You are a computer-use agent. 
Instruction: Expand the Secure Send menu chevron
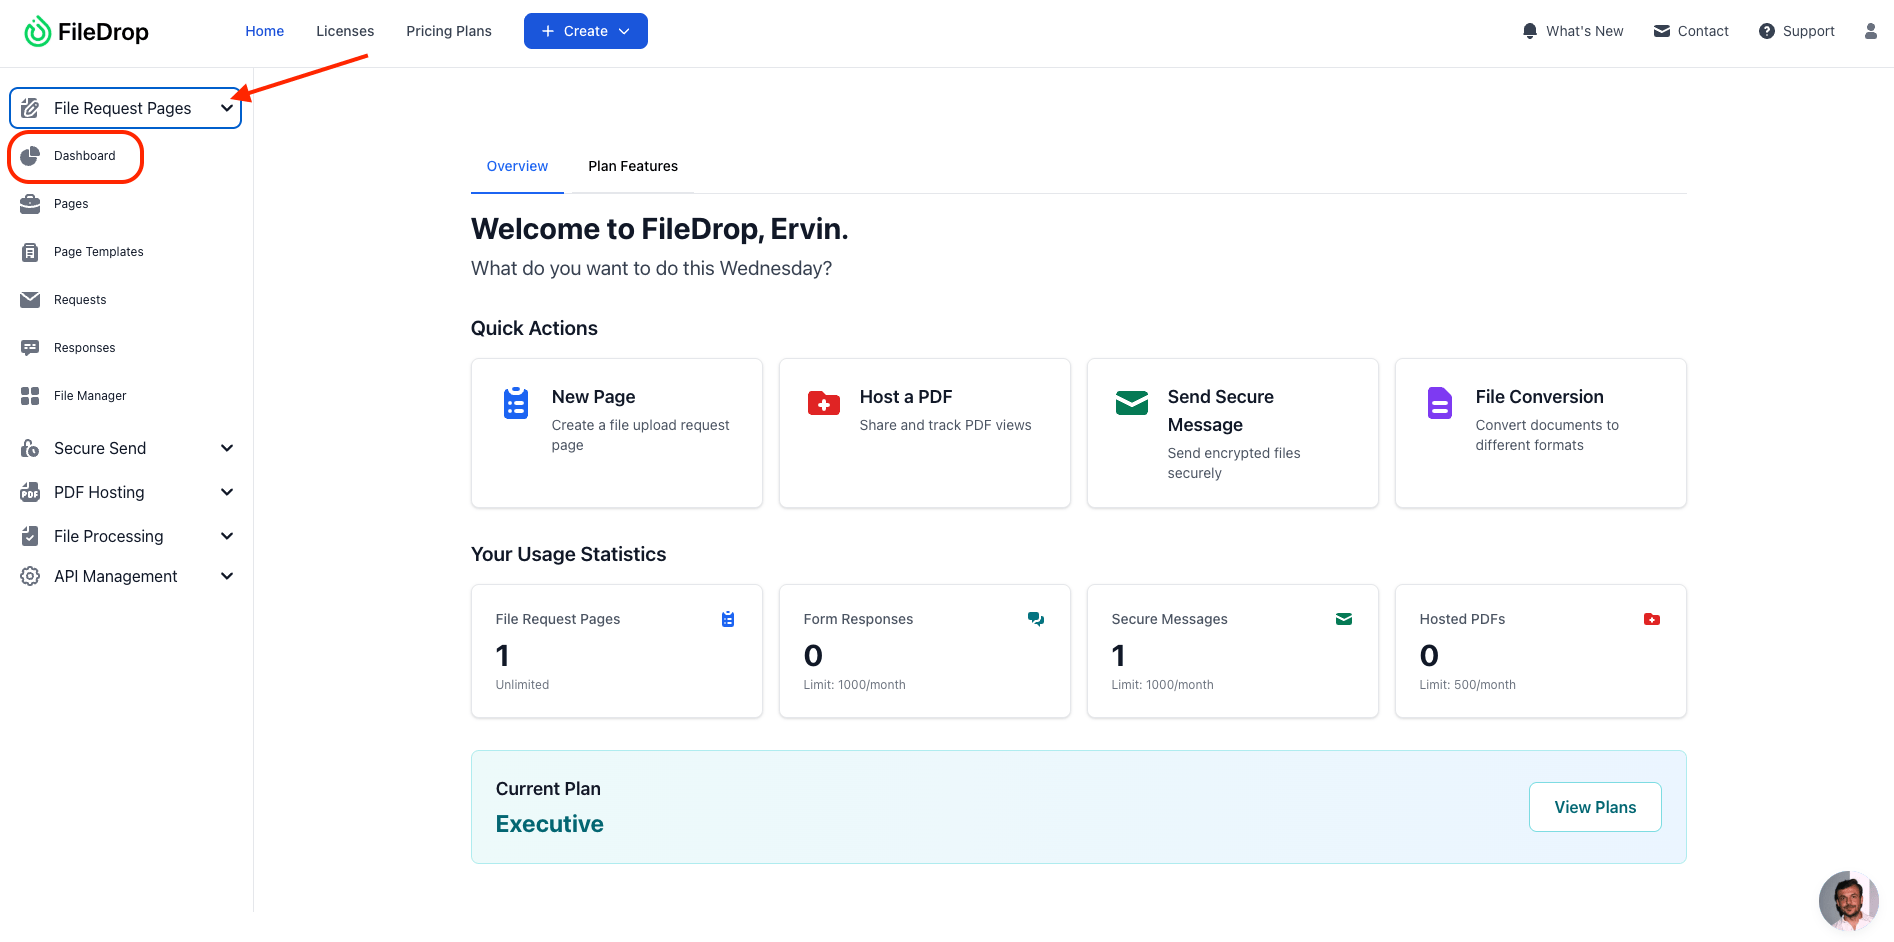227,448
